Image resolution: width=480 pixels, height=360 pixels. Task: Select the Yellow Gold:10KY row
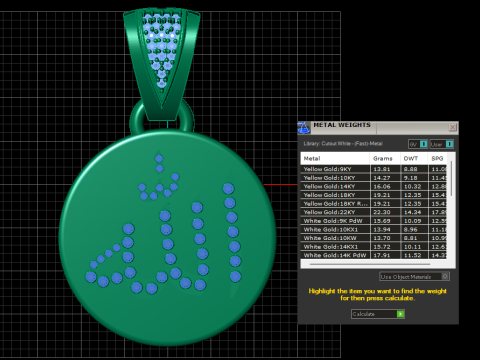point(374,178)
